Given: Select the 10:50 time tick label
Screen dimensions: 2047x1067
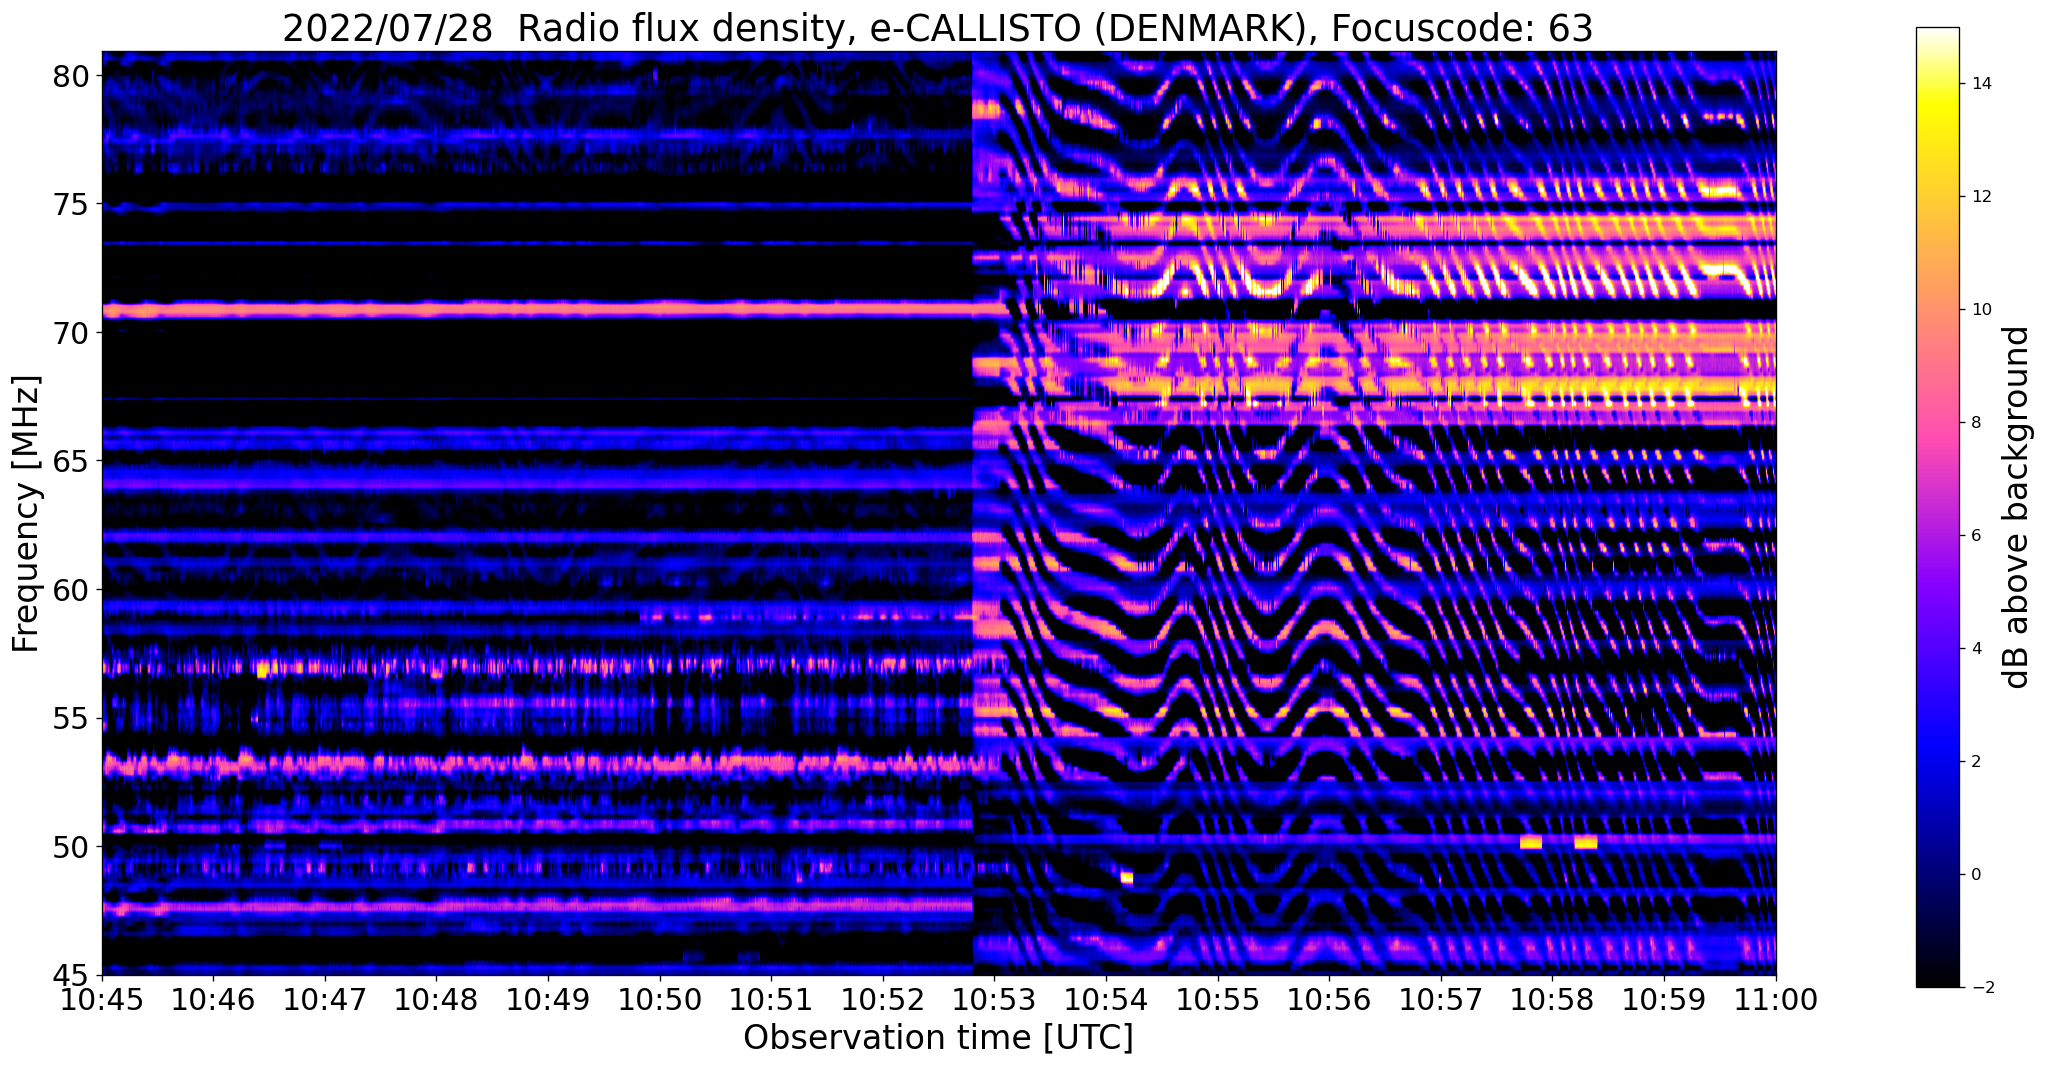Looking at the screenshot, I should [x=660, y=1000].
